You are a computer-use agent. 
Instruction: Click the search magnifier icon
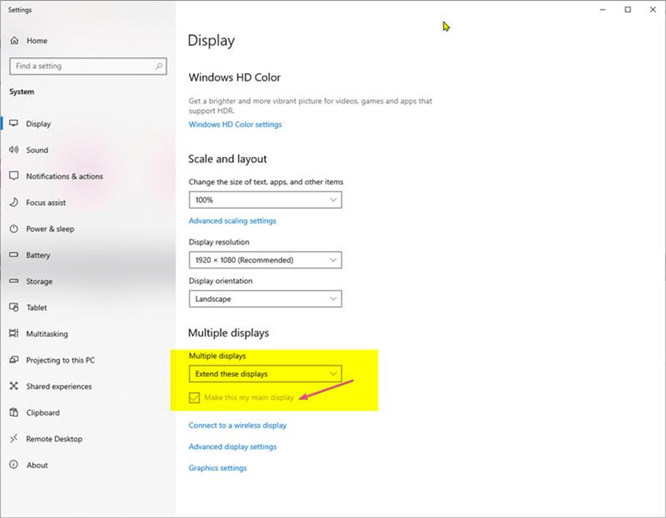[159, 66]
